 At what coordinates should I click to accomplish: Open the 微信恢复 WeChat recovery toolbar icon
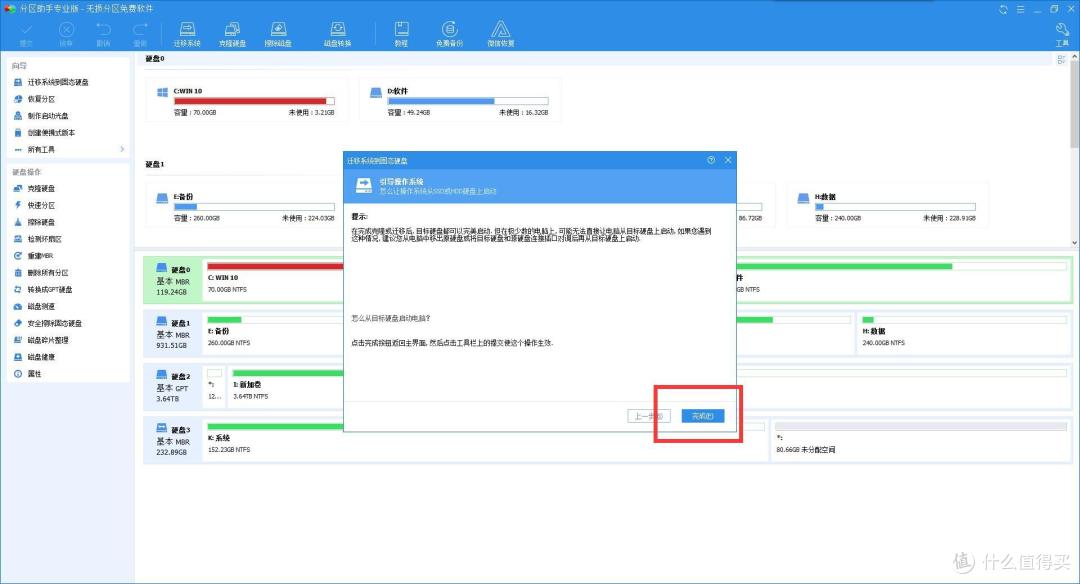point(500,33)
